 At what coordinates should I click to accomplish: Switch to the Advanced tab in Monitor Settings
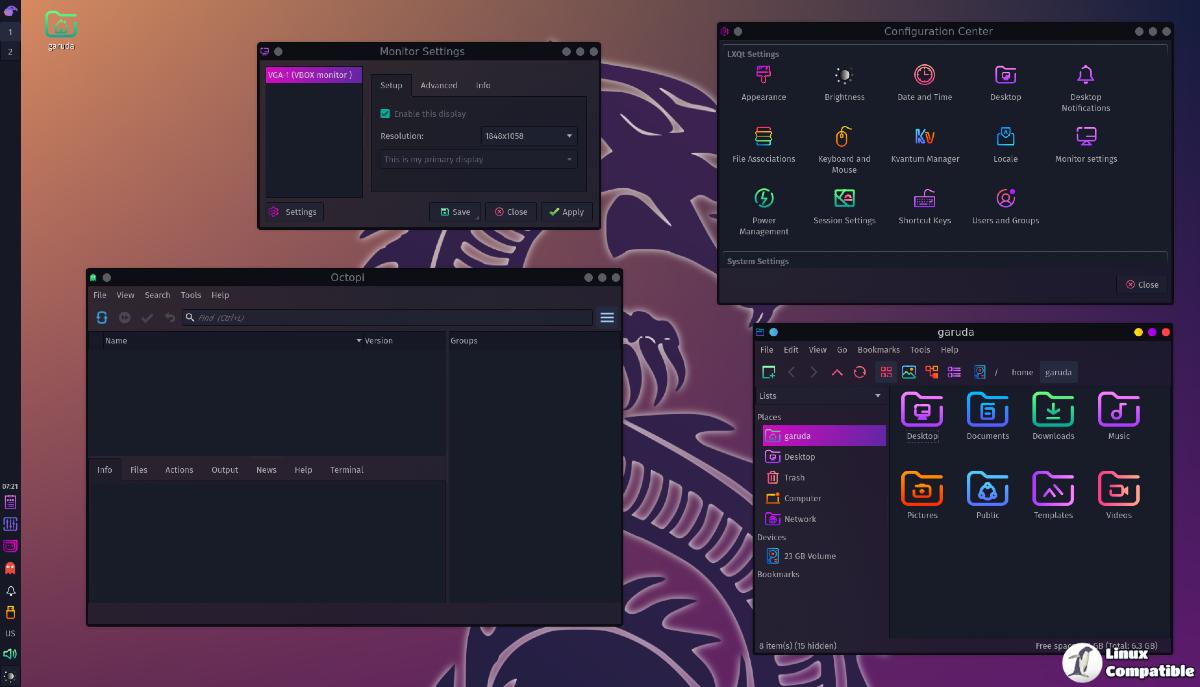439,85
